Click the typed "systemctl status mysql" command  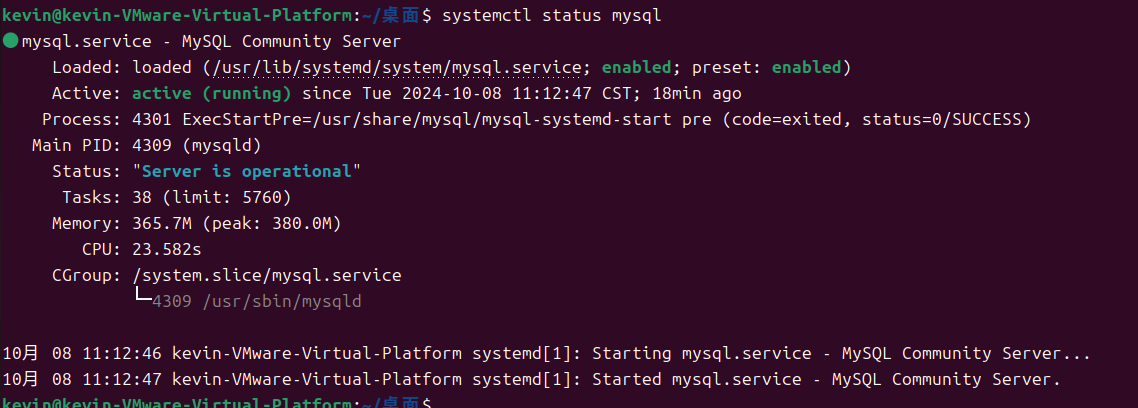551,15
